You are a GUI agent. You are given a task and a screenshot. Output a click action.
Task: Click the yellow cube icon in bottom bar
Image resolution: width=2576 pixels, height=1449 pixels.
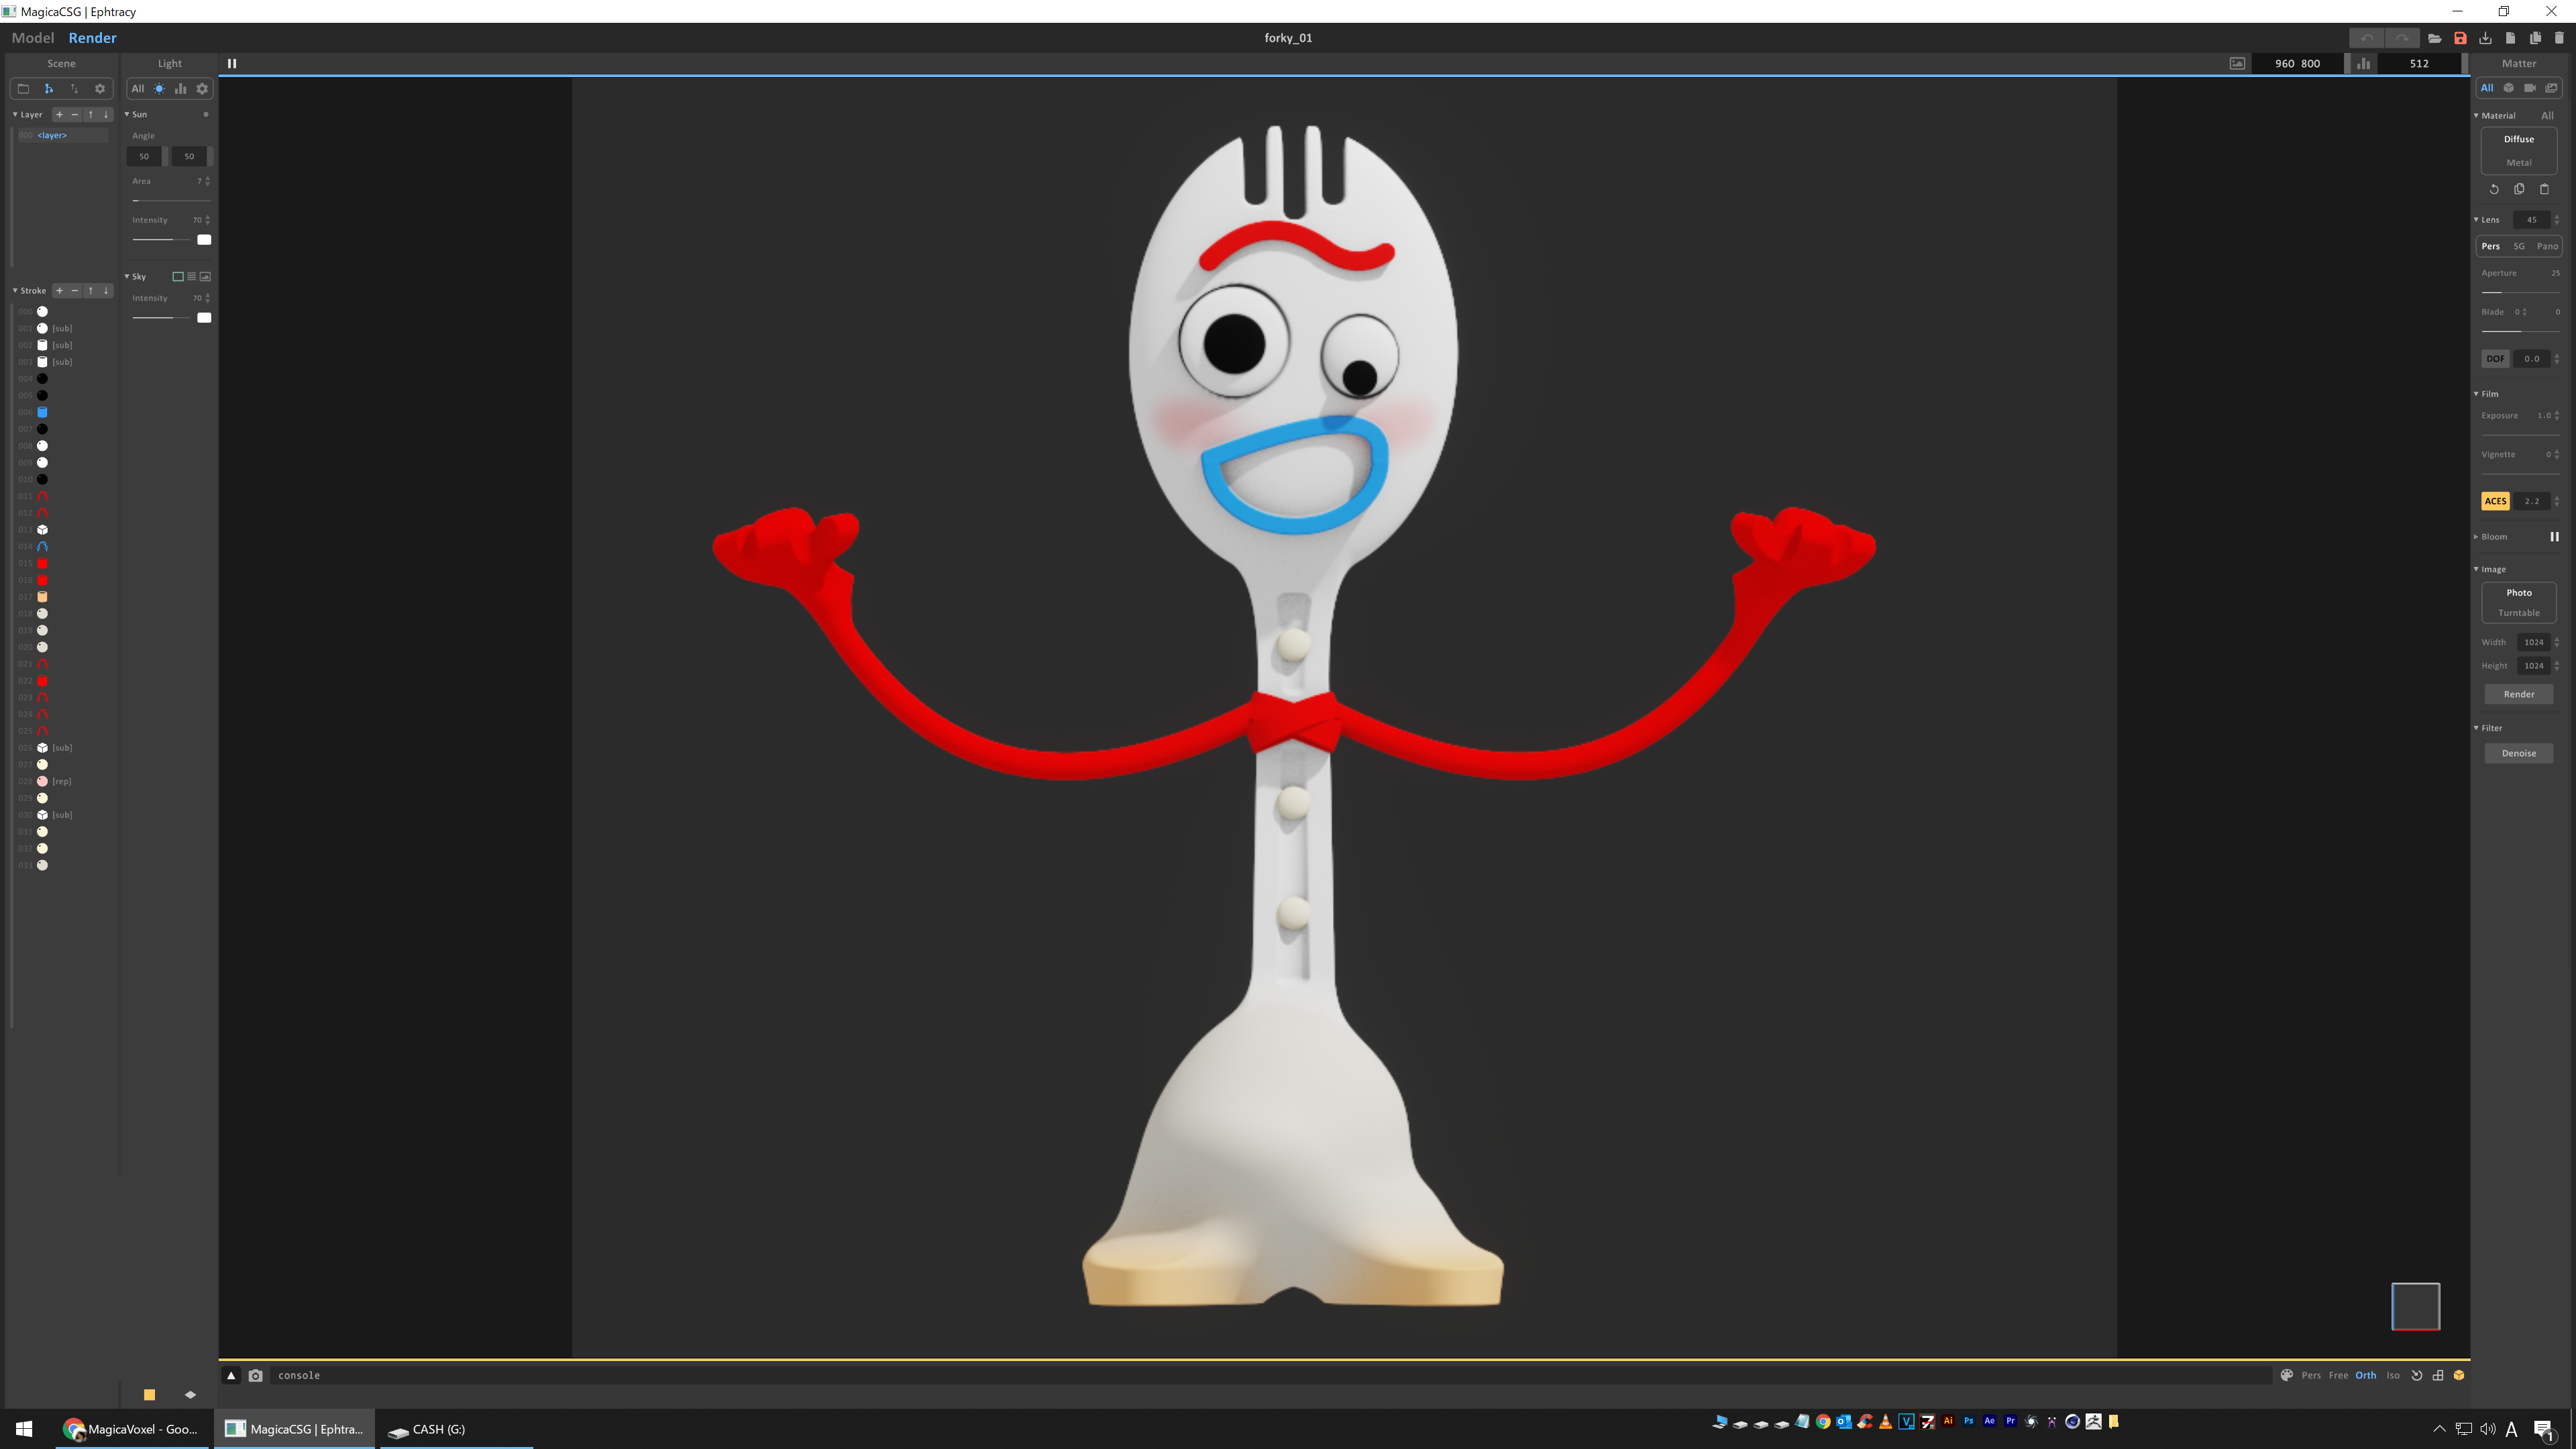click(2459, 1375)
